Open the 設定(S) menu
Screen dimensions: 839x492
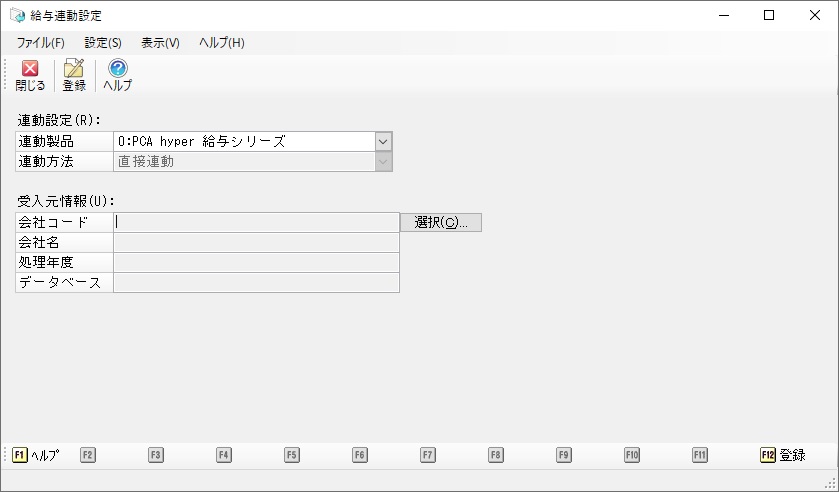tap(103, 43)
